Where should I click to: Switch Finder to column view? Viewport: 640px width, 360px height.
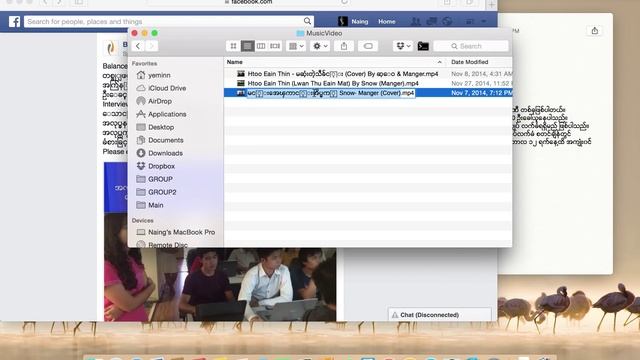261,46
